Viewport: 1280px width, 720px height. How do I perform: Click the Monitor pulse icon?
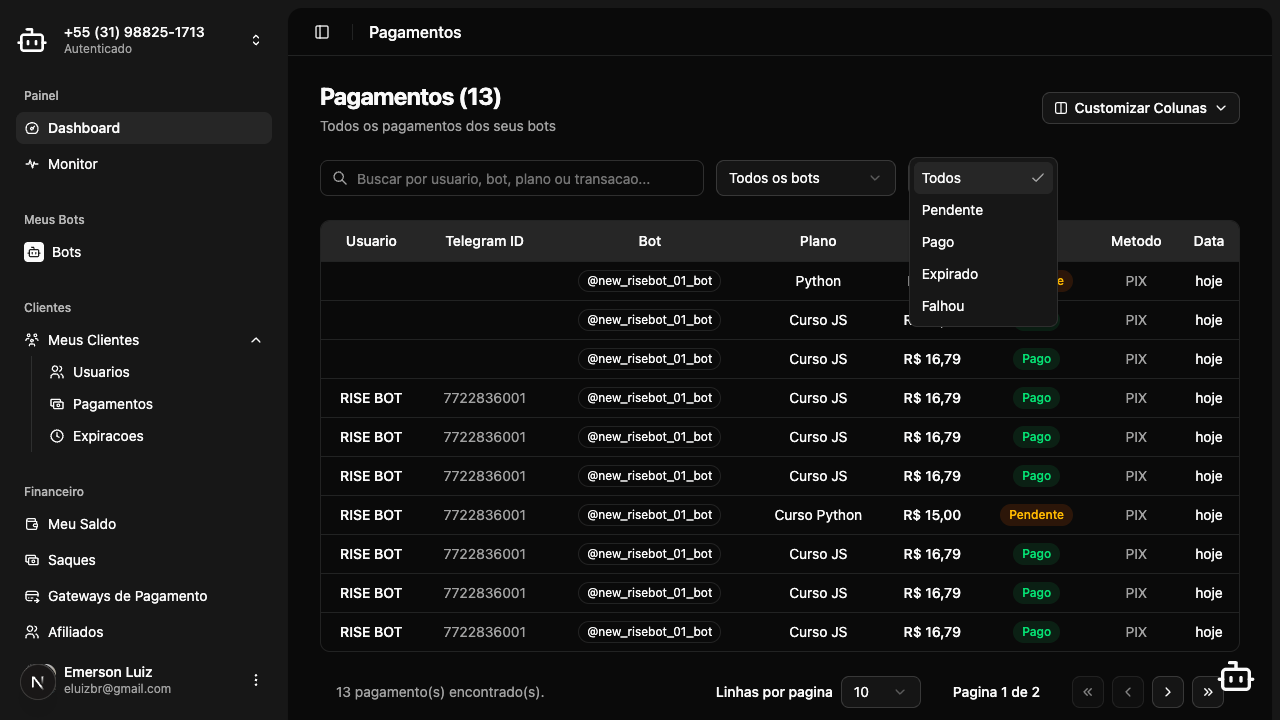[x=32, y=164]
